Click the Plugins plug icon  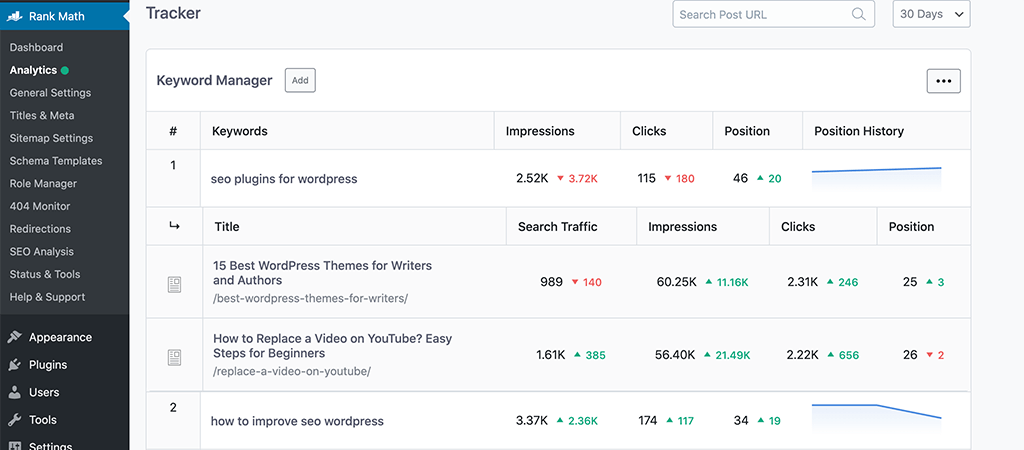(x=15, y=365)
